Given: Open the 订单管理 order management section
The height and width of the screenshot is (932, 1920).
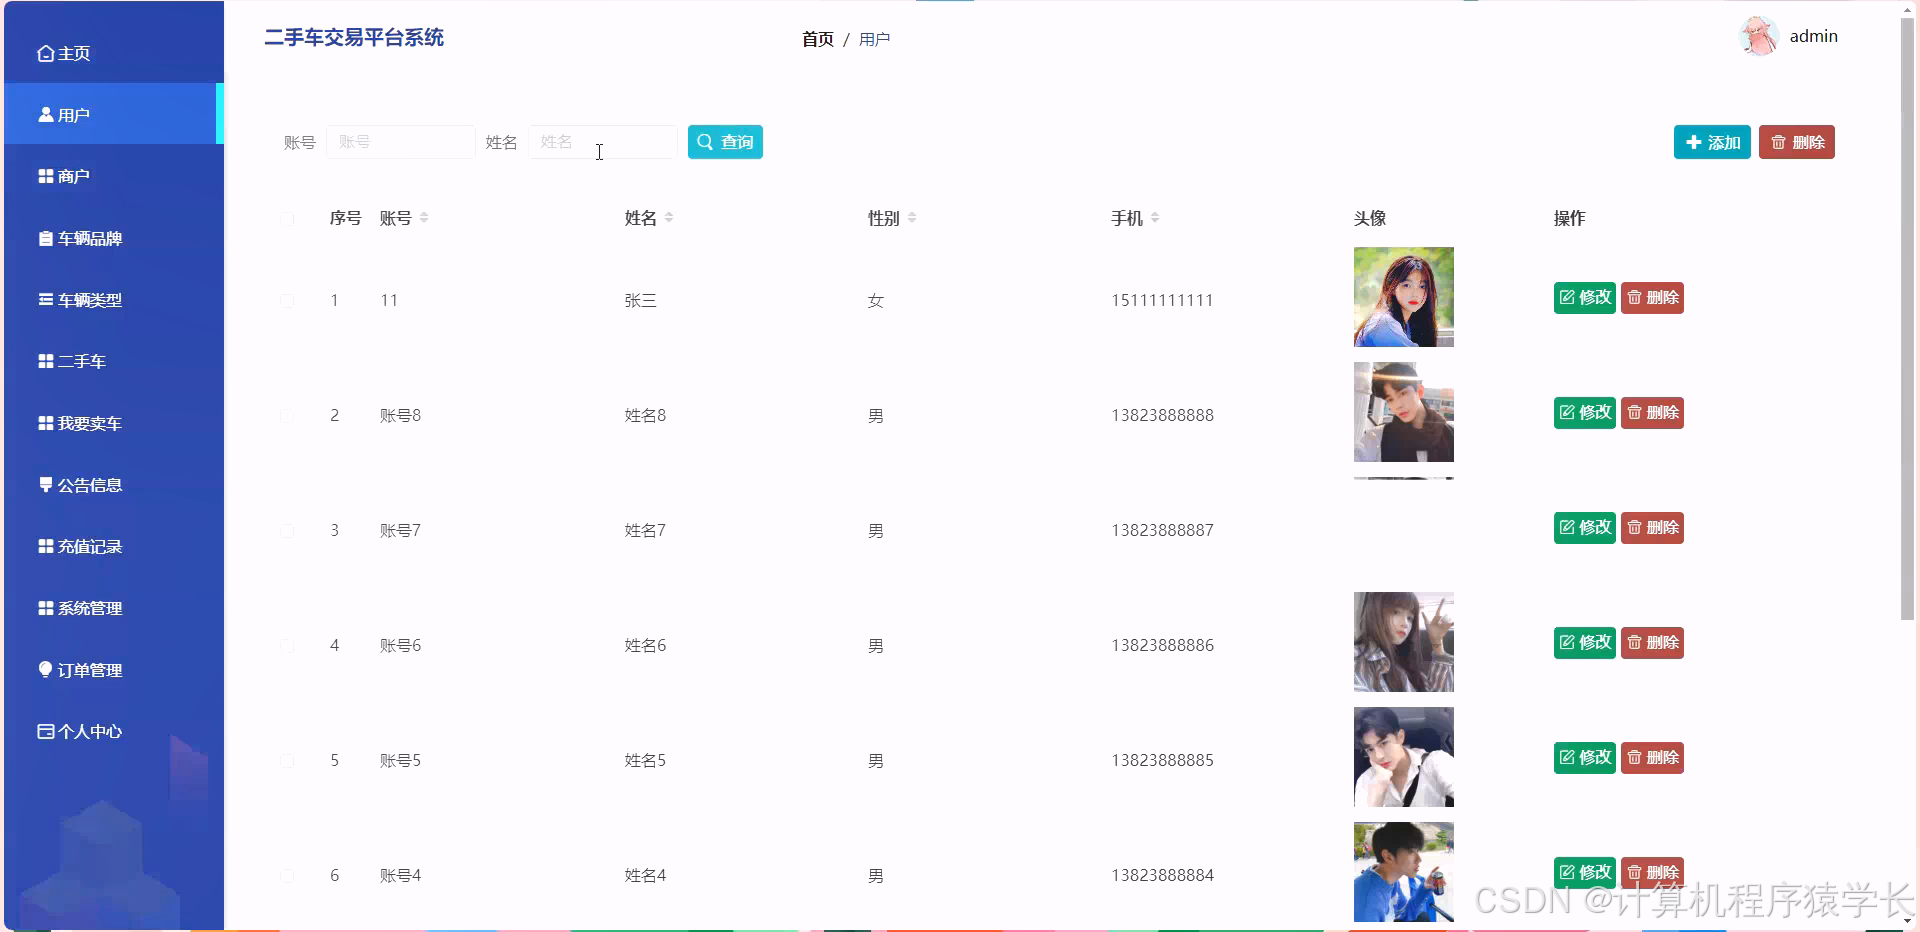Looking at the screenshot, I should click(x=88, y=670).
